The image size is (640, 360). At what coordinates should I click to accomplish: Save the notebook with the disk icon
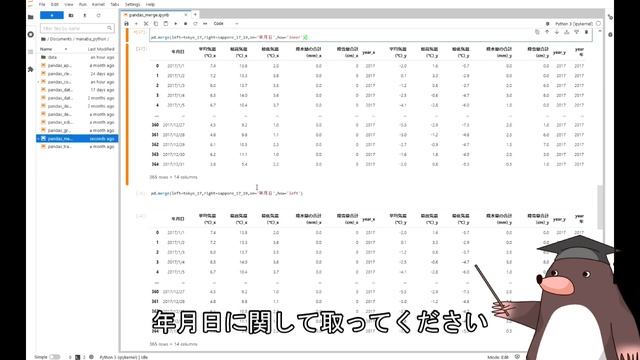click(x=127, y=24)
